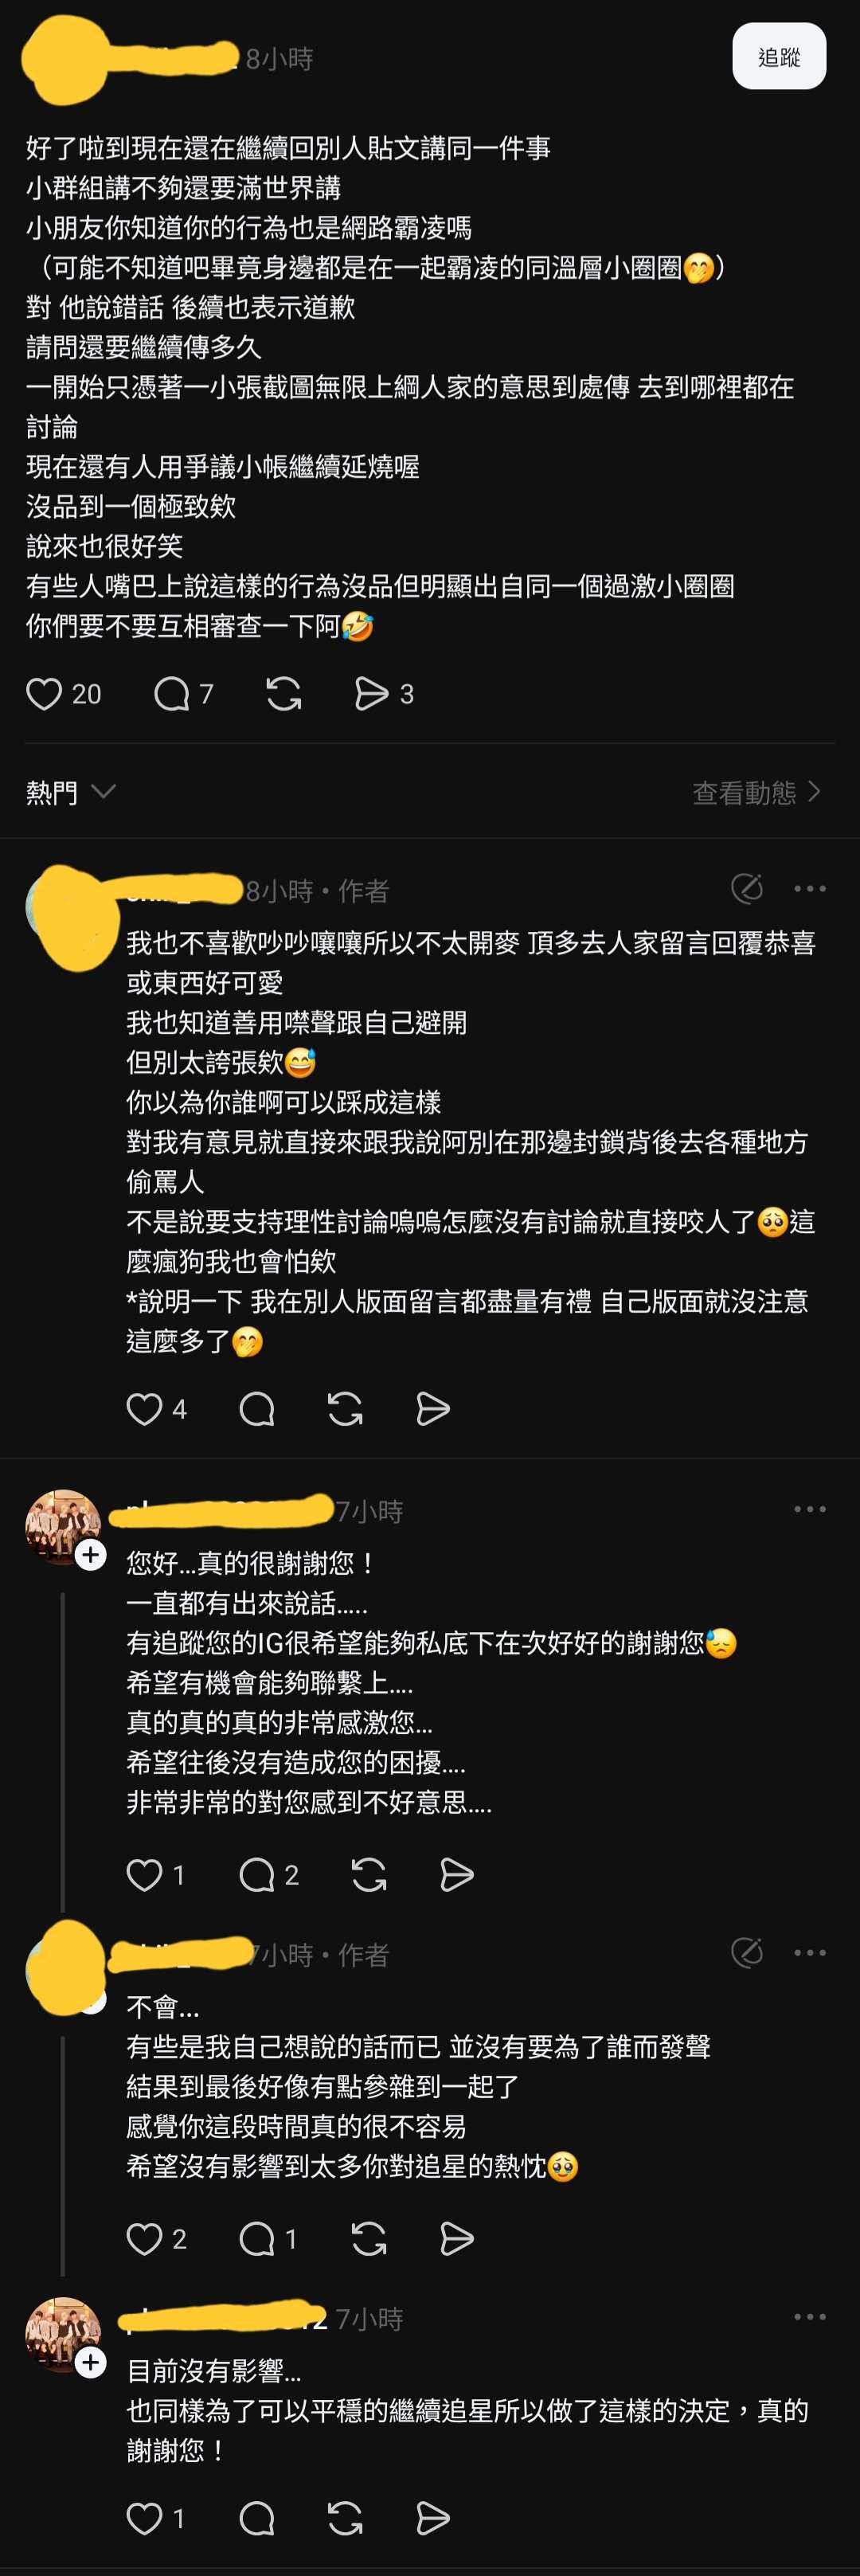This screenshot has width=860, height=2576.
Task: Reply to the first author comment
Action: (x=257, y=1409)
